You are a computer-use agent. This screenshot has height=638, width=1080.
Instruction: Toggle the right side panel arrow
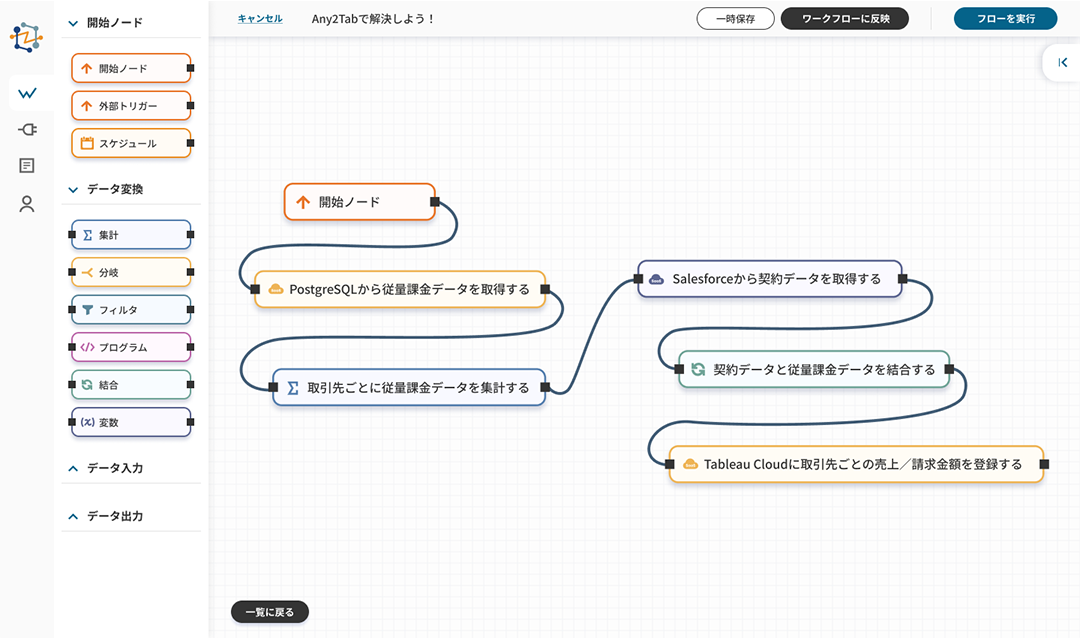click(x=1062, y=62)
